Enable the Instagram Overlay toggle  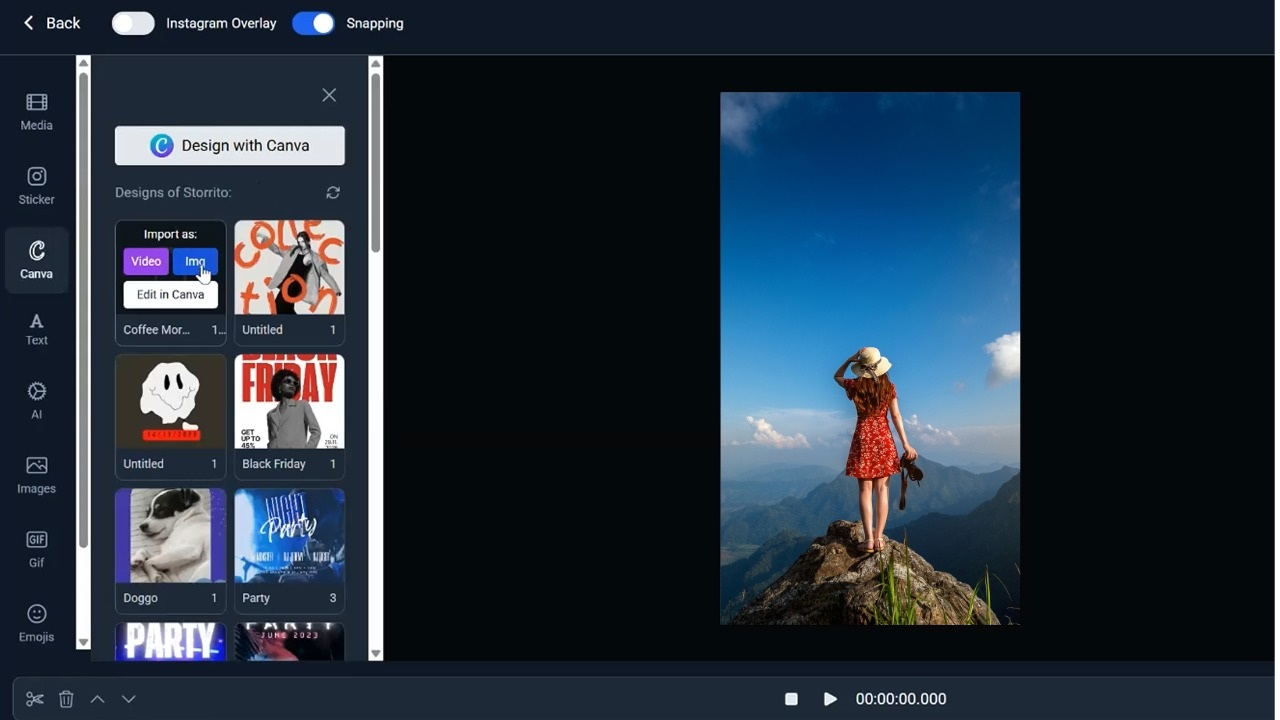click(133, 23)
